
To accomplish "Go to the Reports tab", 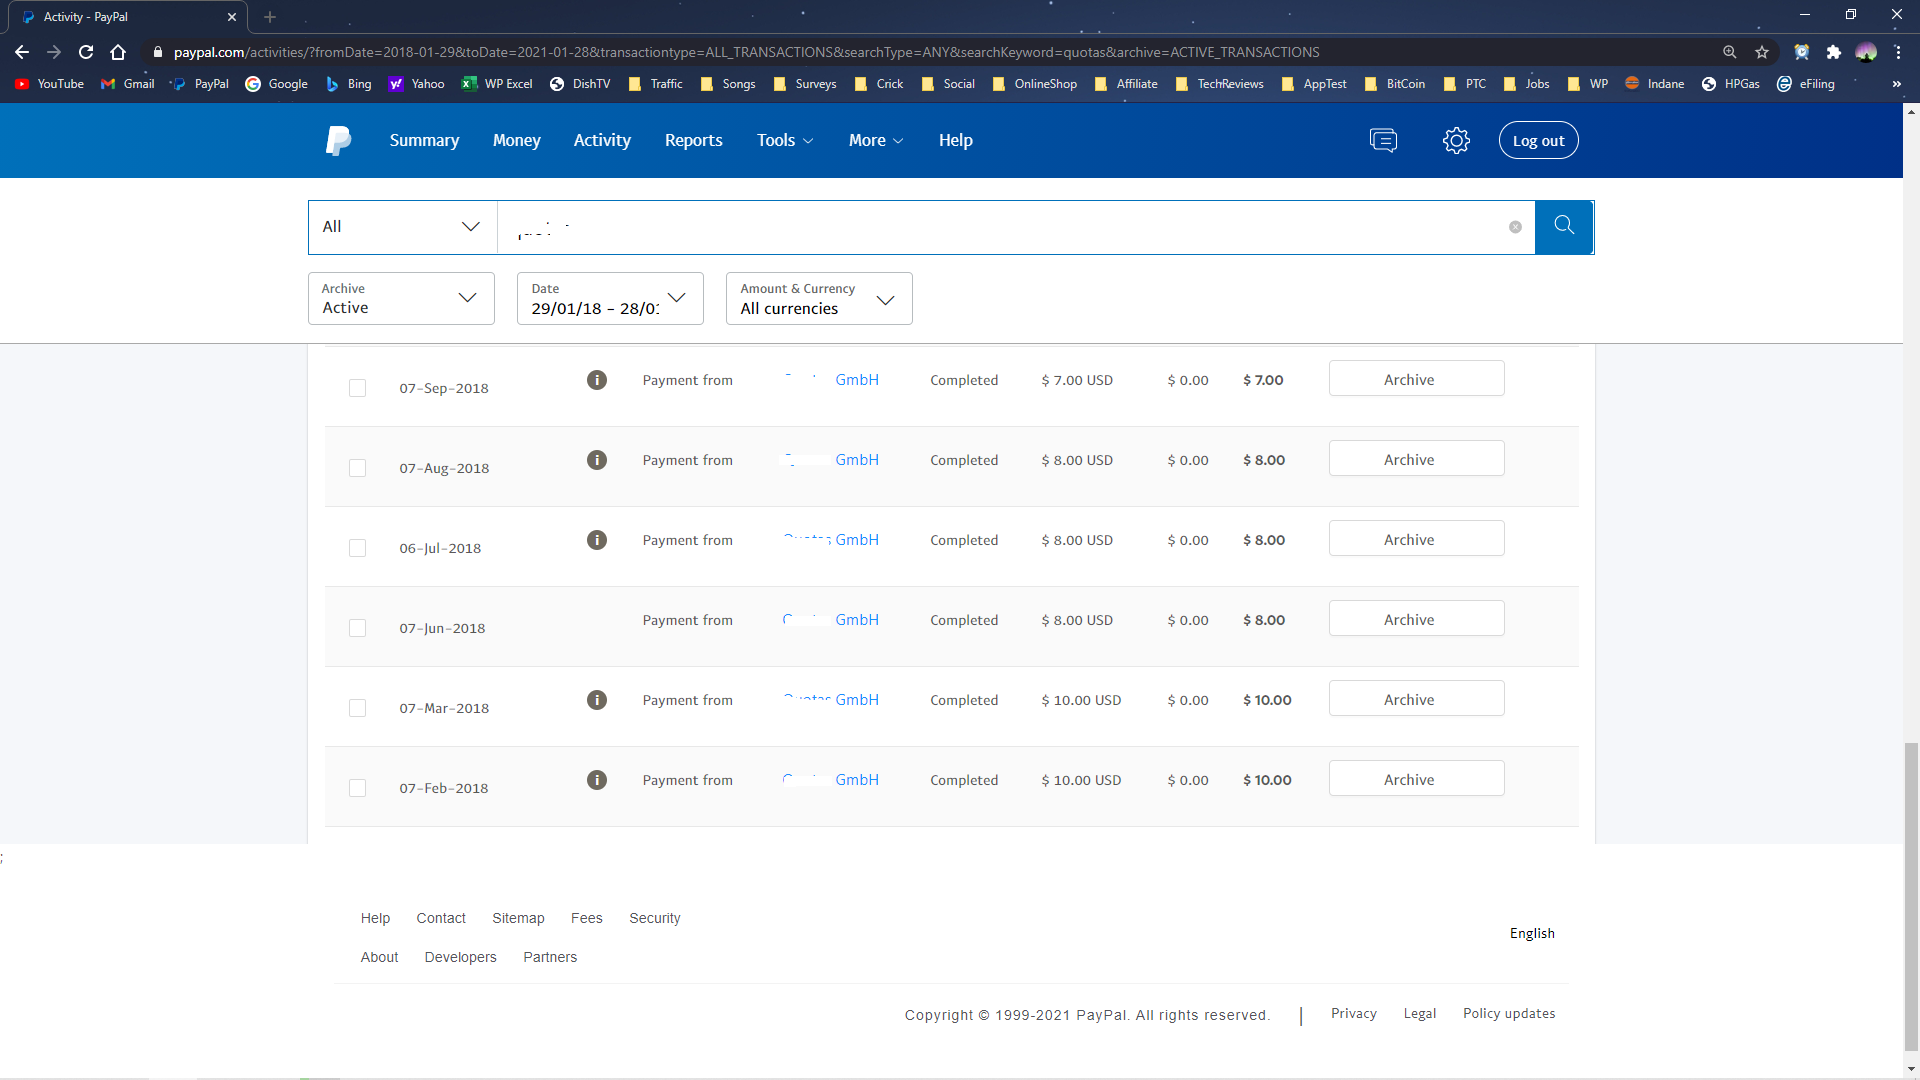I will click(693, 140).
